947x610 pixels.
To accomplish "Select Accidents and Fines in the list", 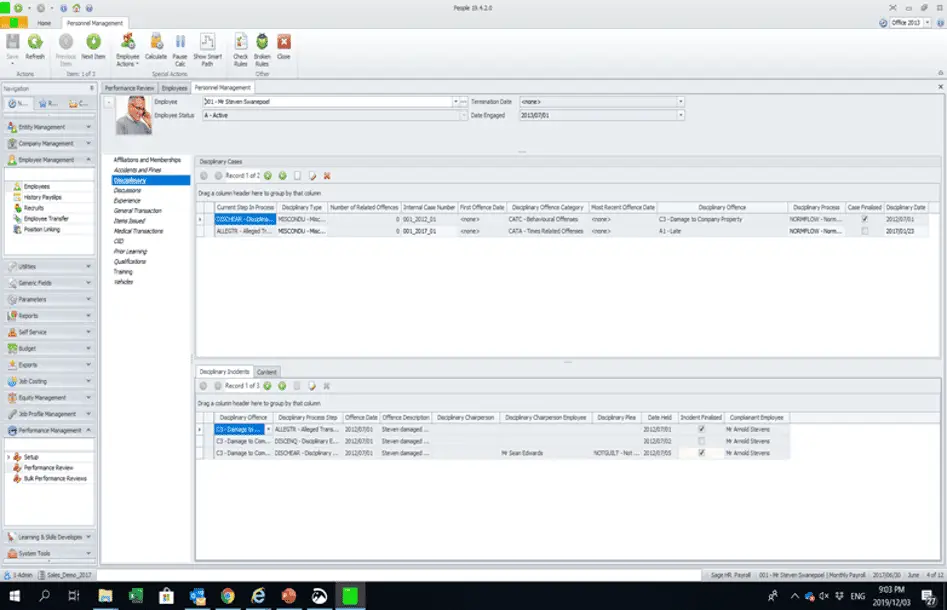I will coord(137,170).
